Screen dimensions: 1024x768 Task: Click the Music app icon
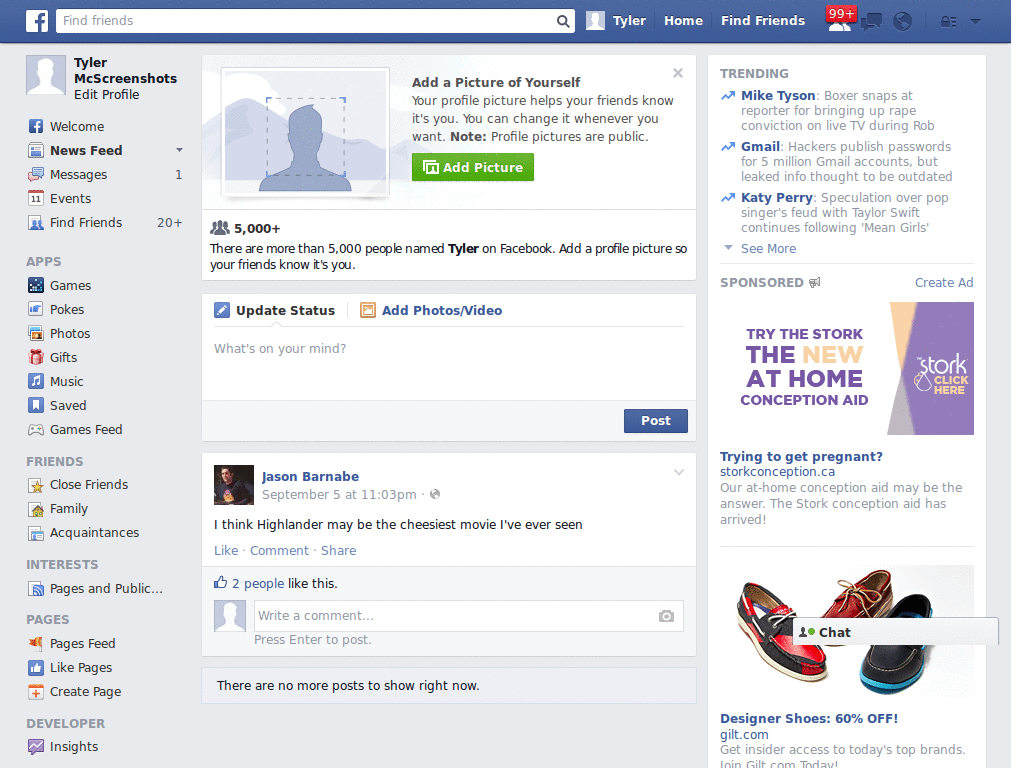coord(36,381)
